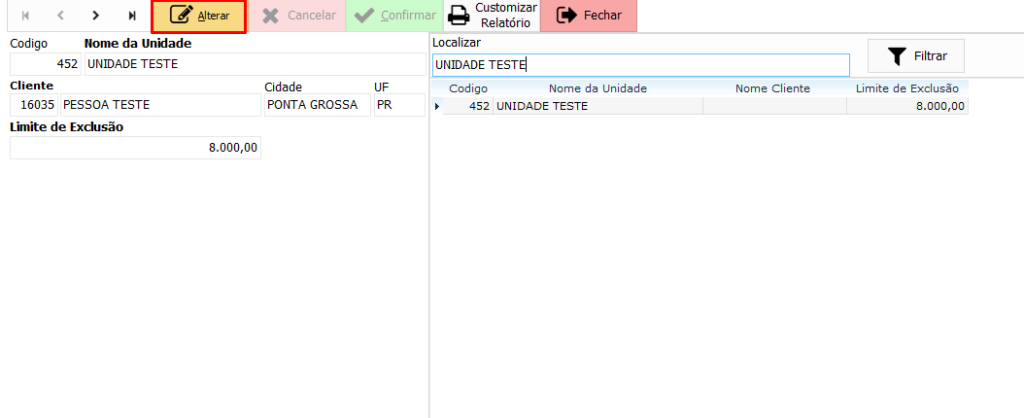Go to the next record

[96, 16]
